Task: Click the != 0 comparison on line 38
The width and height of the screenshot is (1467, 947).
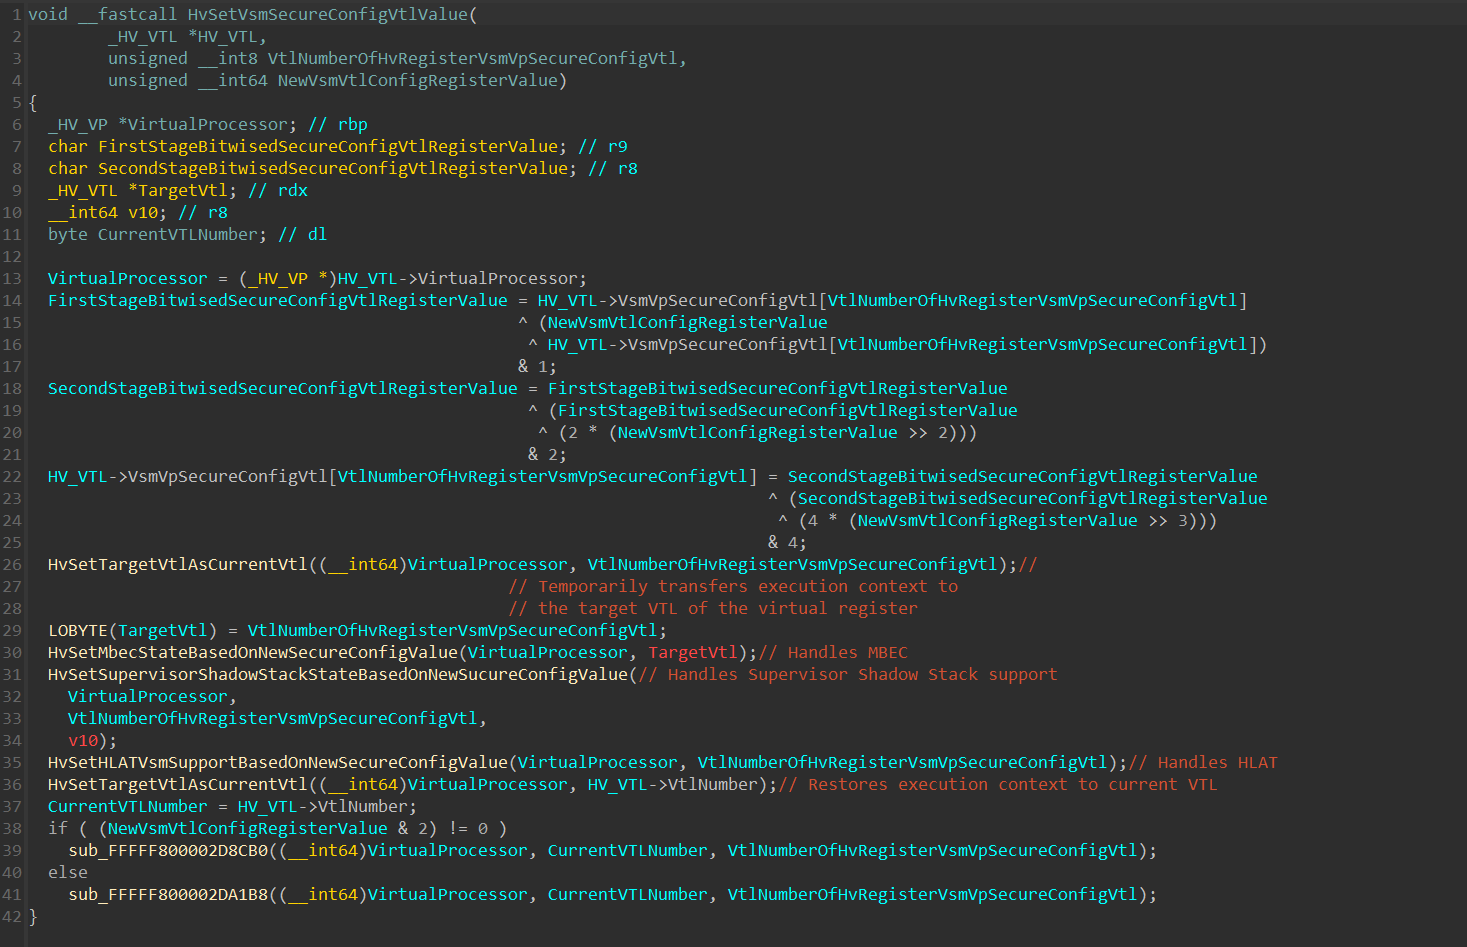Action: [x=467, y=828]
